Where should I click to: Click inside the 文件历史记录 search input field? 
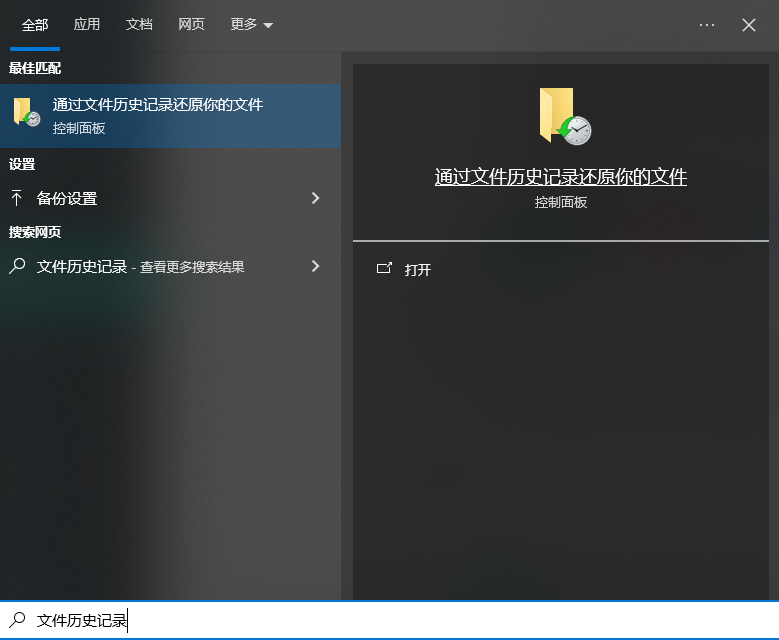pyautogui.click(x=400, y=620)
